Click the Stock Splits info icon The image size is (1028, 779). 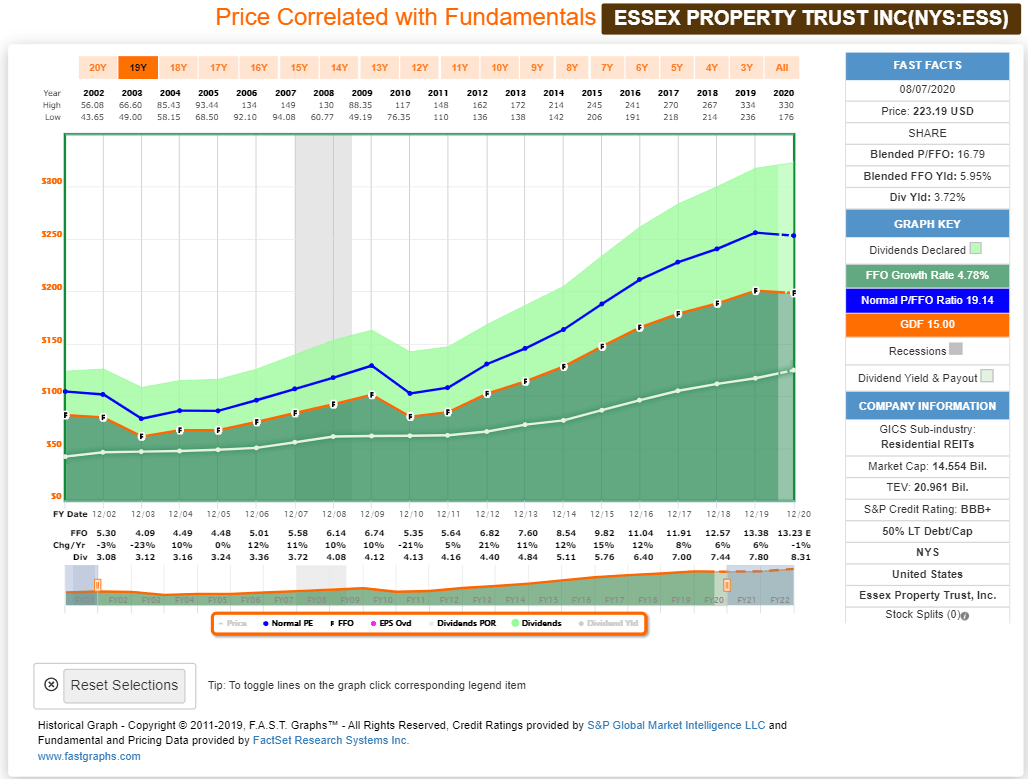click(965, 616)
